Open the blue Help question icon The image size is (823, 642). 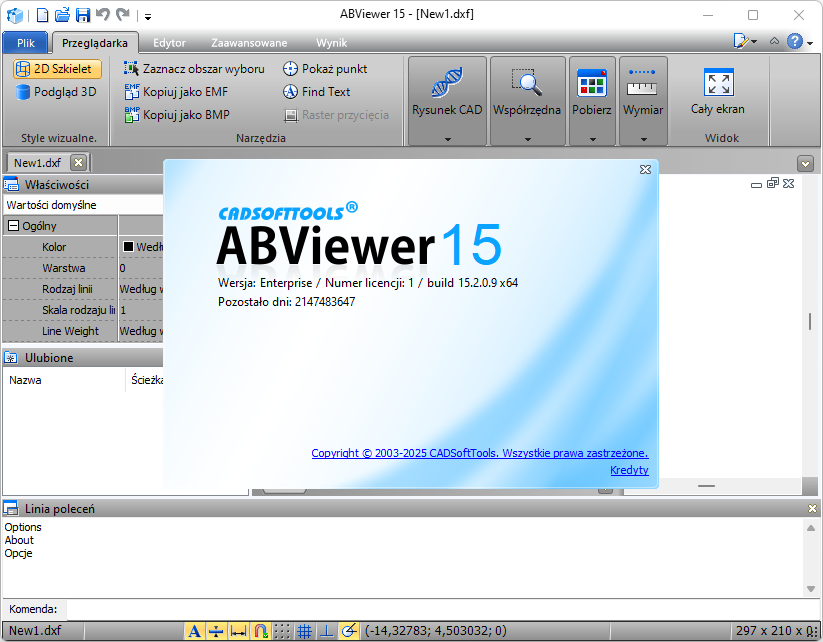795,41
